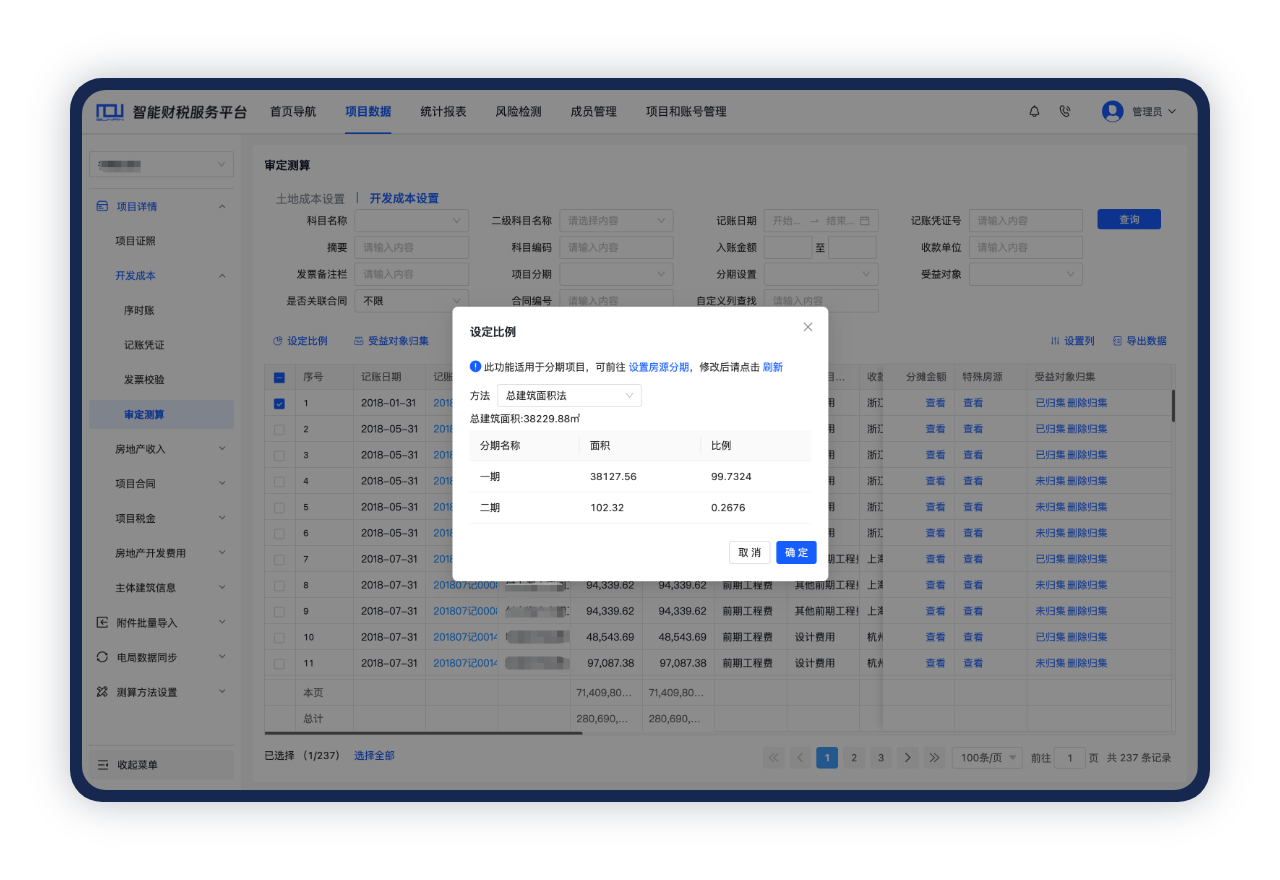1280x880 pixels.
Task: Go to next page arrow
Action: 907,758
